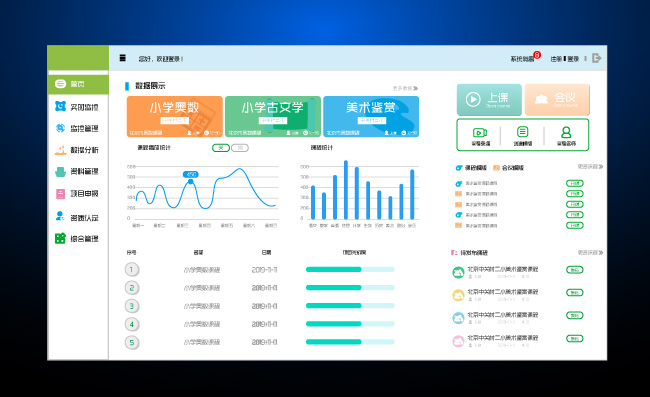This screenshot has height=397, width=650.
Task: Click the 注册 link in header
Action: click(556, 59)
